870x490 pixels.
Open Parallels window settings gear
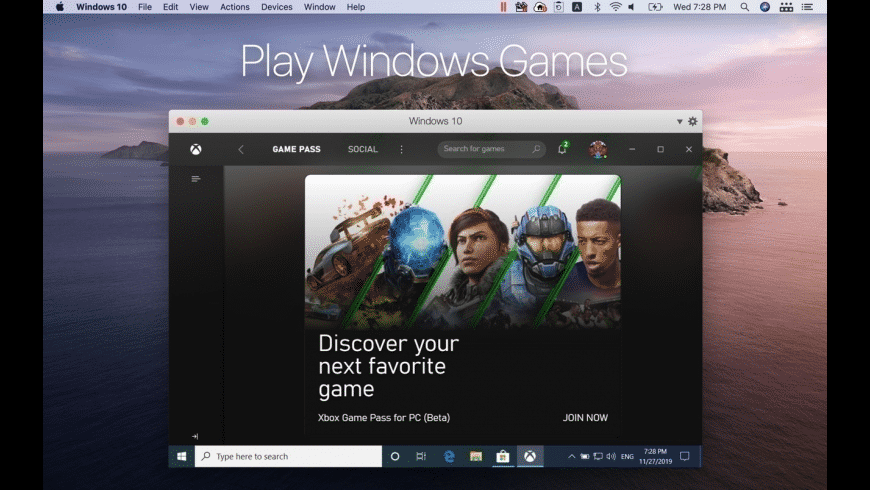(692, 122)
